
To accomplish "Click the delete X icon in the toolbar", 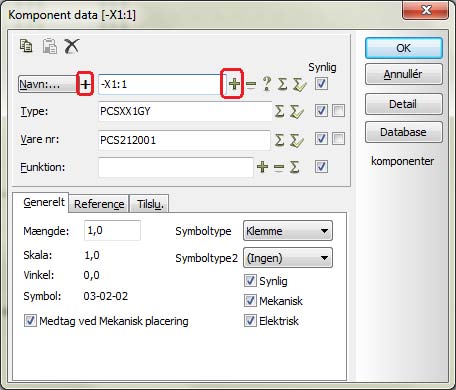I will [x=72, y=46].
